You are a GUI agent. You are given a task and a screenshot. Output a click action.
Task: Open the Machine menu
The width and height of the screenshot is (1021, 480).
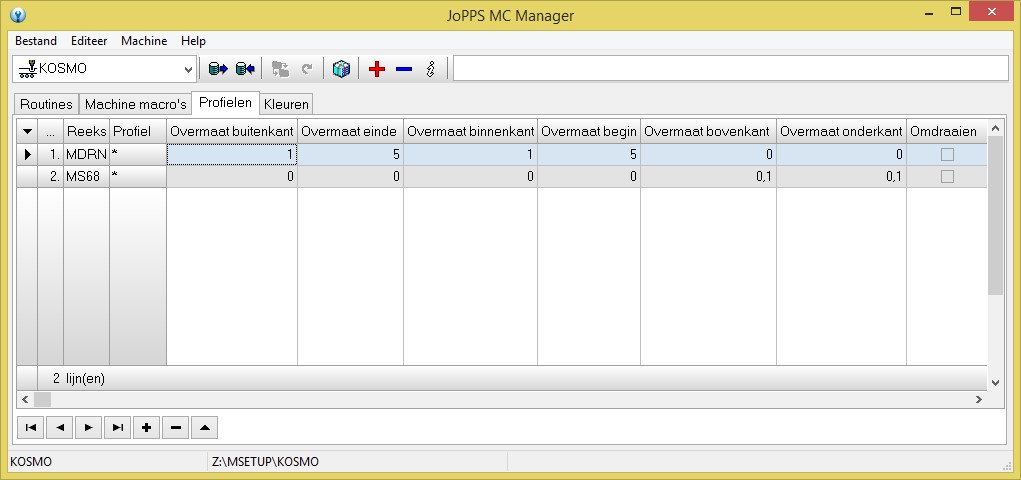coord(144,40)
